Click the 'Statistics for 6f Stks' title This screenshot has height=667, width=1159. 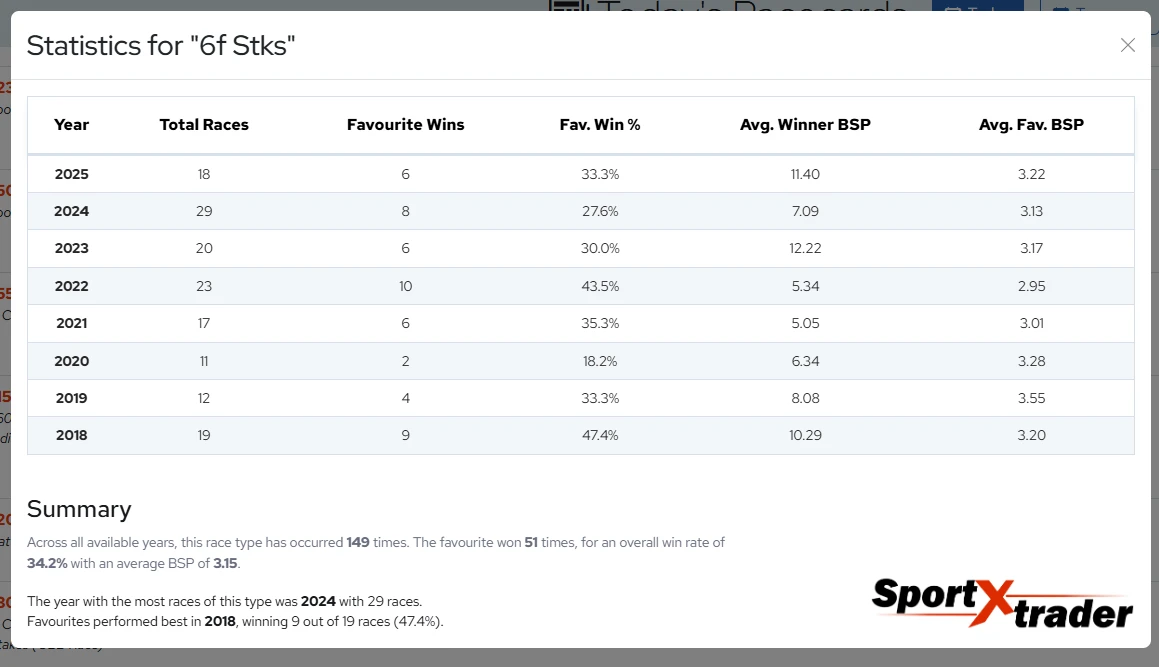point(161,45)
